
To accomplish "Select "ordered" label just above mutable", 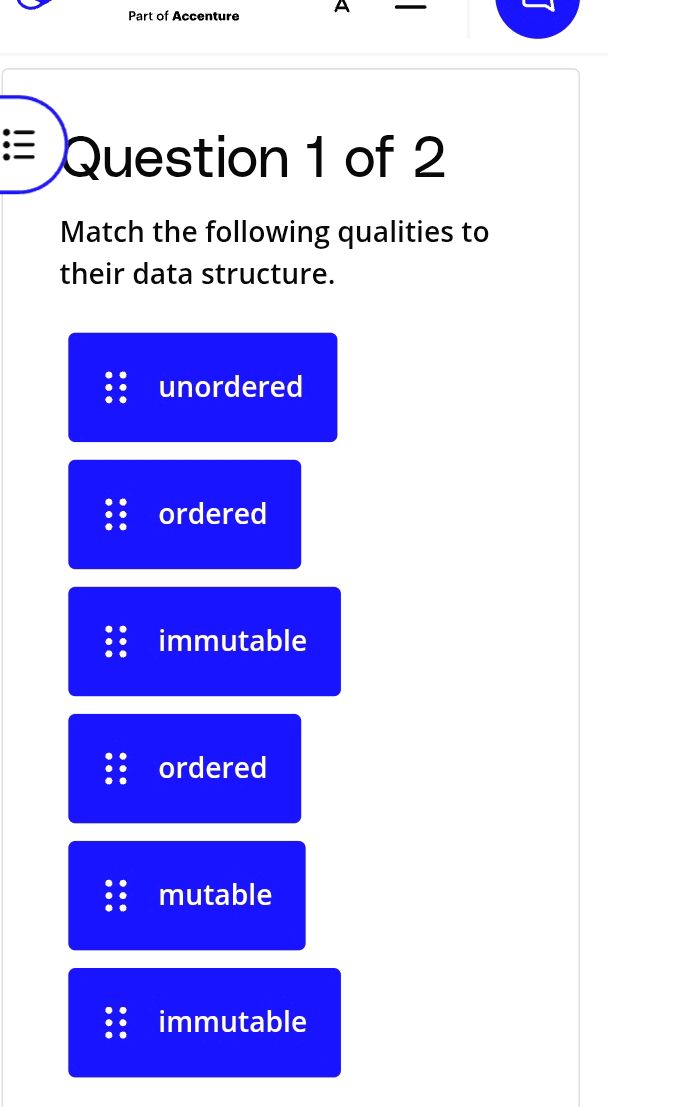I will pos(213,768).
